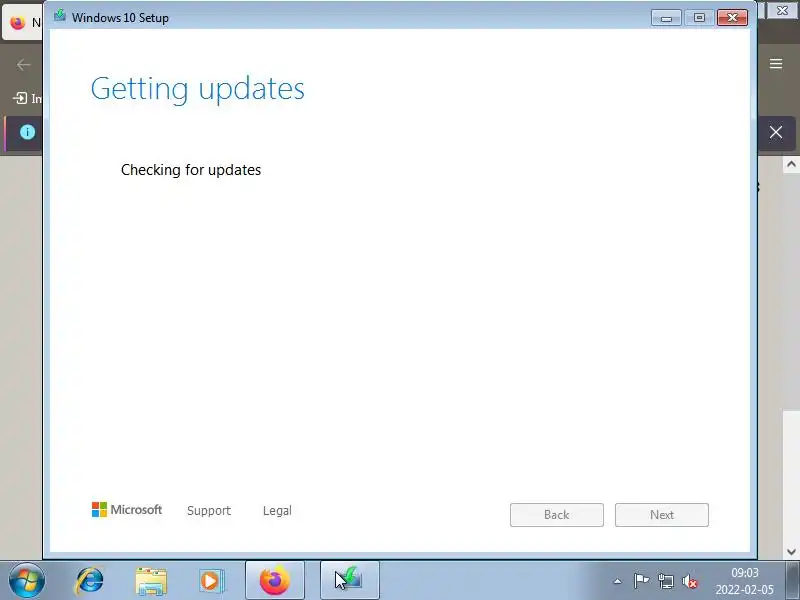Image resolution: width=800 pixels, height=600 pixels.
Task: Maximize the Windows 10 Setup window
Action: coord(699,18)
